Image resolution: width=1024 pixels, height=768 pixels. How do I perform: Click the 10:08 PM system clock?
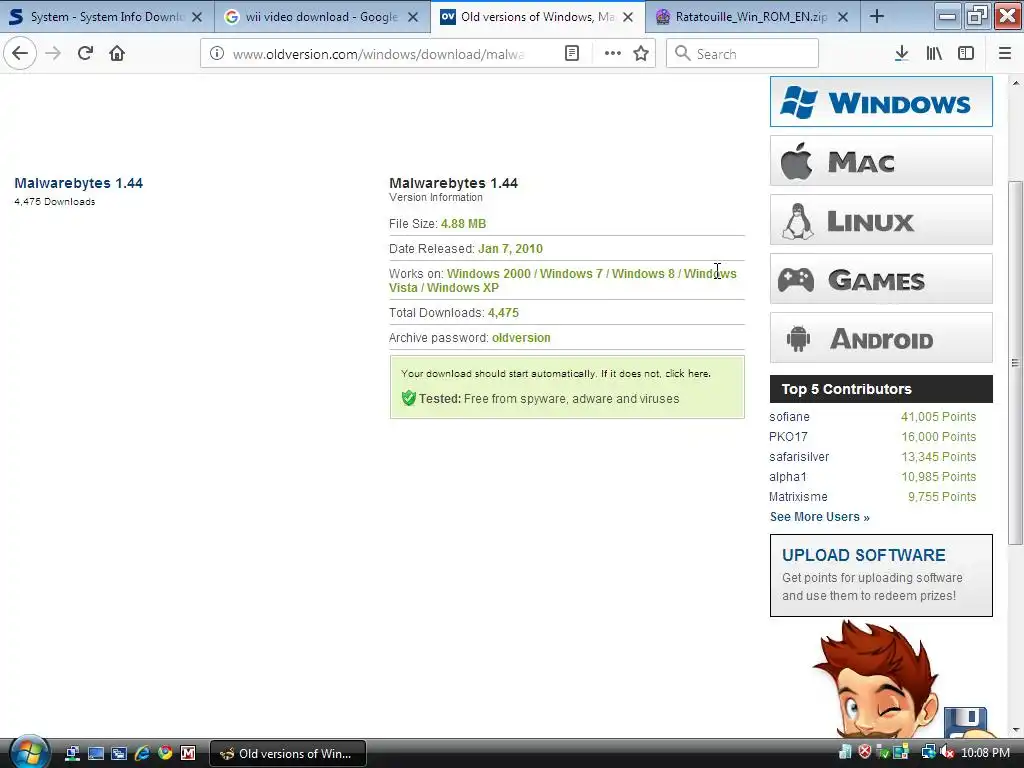click(985, 753)
